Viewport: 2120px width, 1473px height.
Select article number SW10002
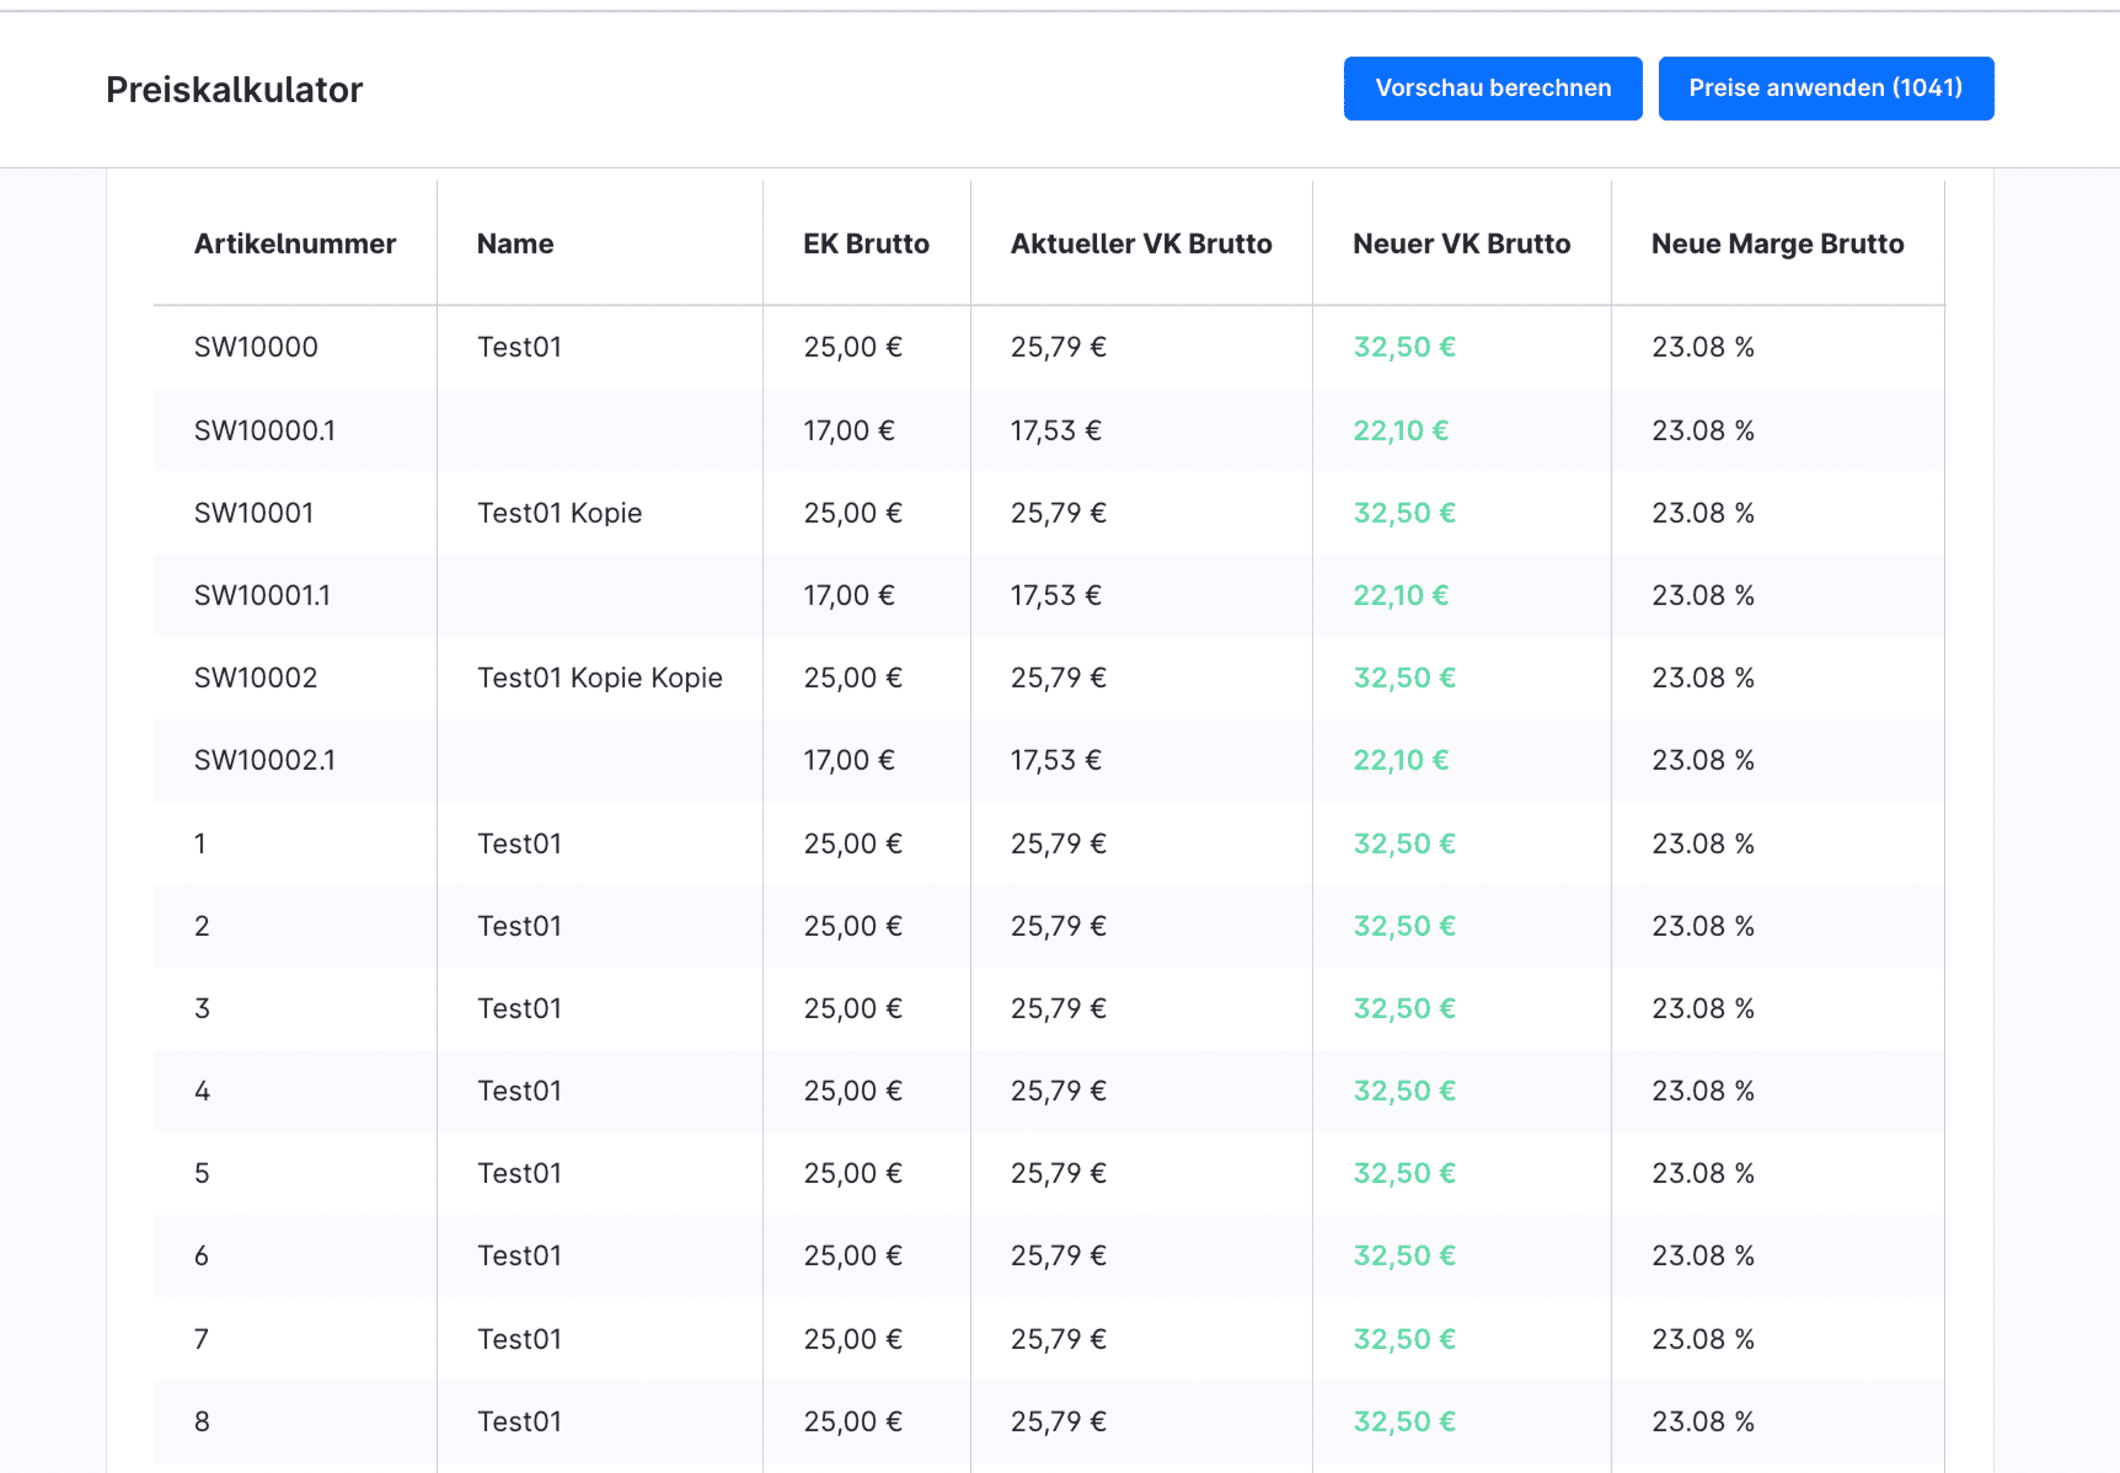[x=256, y=678]
